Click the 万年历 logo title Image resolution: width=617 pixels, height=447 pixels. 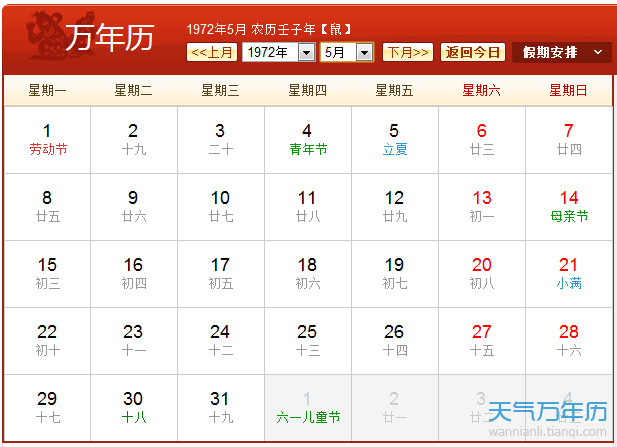(x=109, y=37)
